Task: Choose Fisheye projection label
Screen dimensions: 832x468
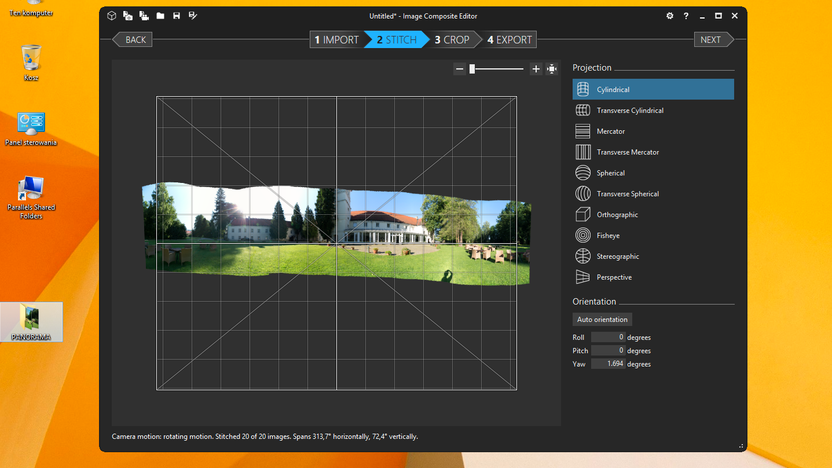Action: tap(608, 236)
